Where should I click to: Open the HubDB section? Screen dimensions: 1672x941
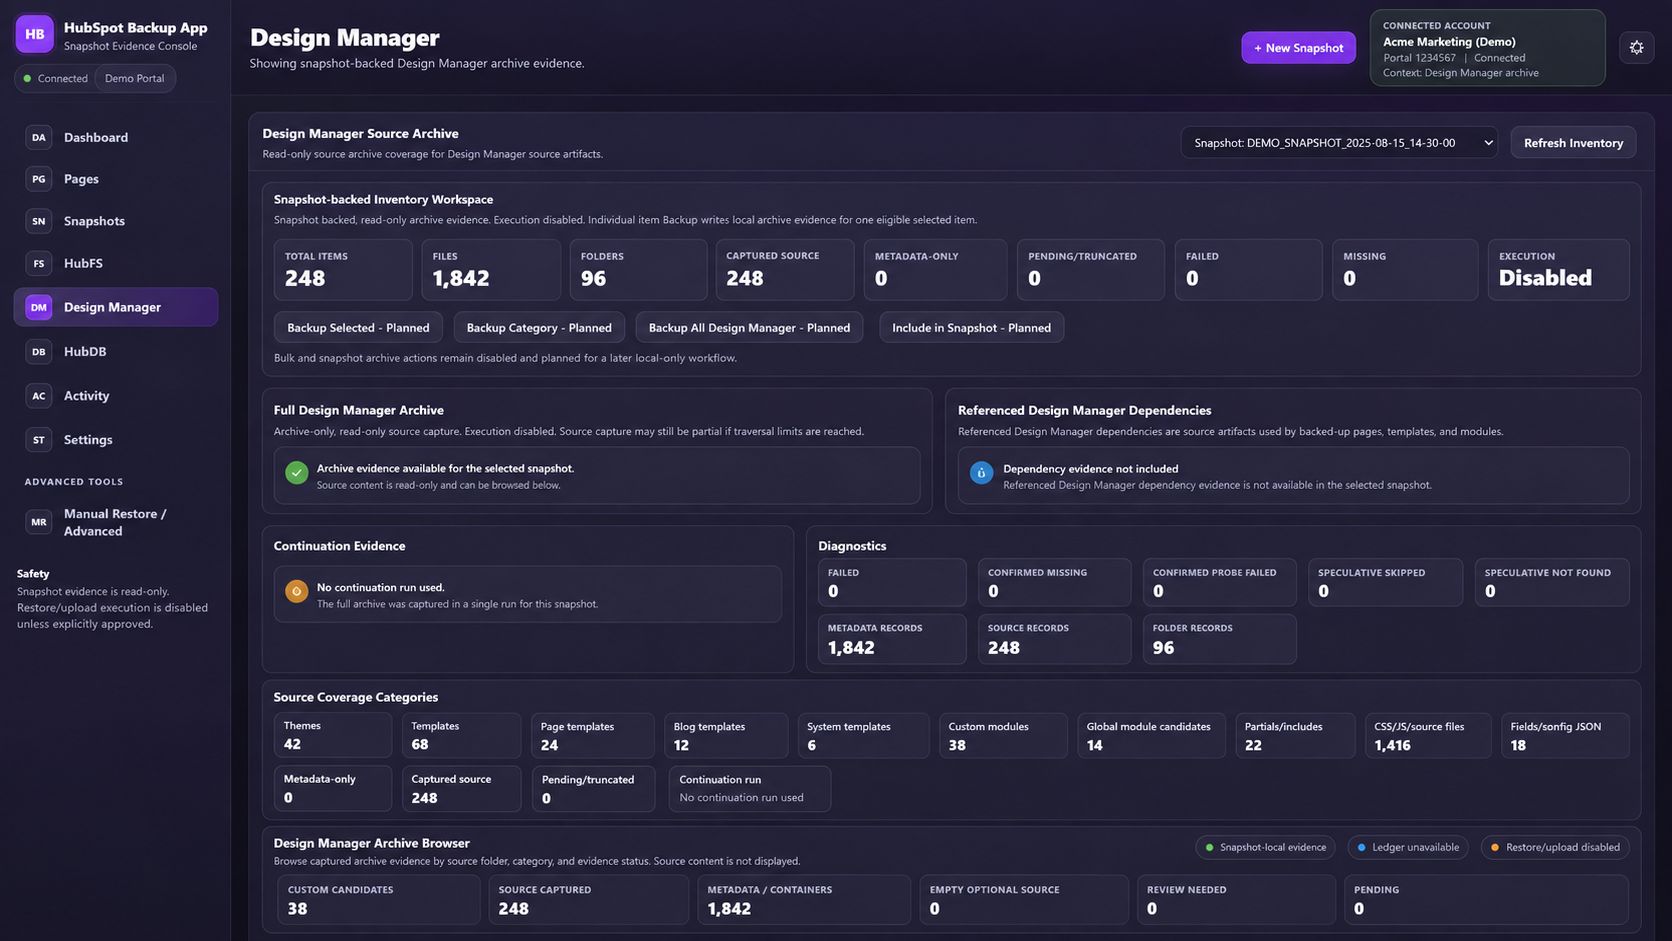[116, 351]
